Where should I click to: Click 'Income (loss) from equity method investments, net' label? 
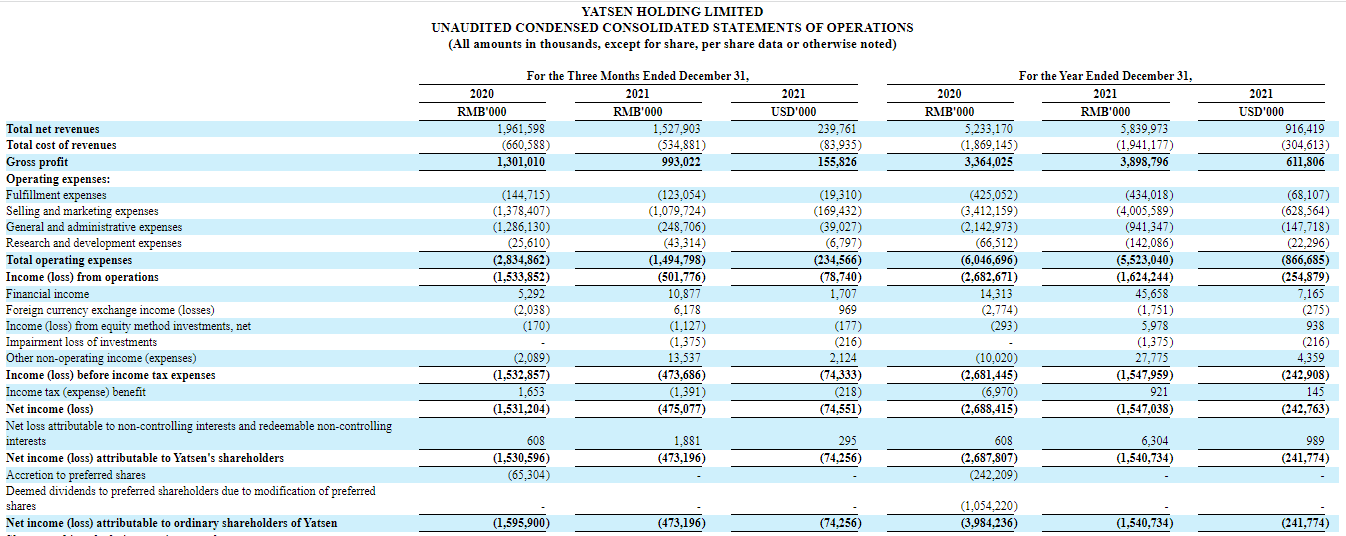(x=128, y=326)
